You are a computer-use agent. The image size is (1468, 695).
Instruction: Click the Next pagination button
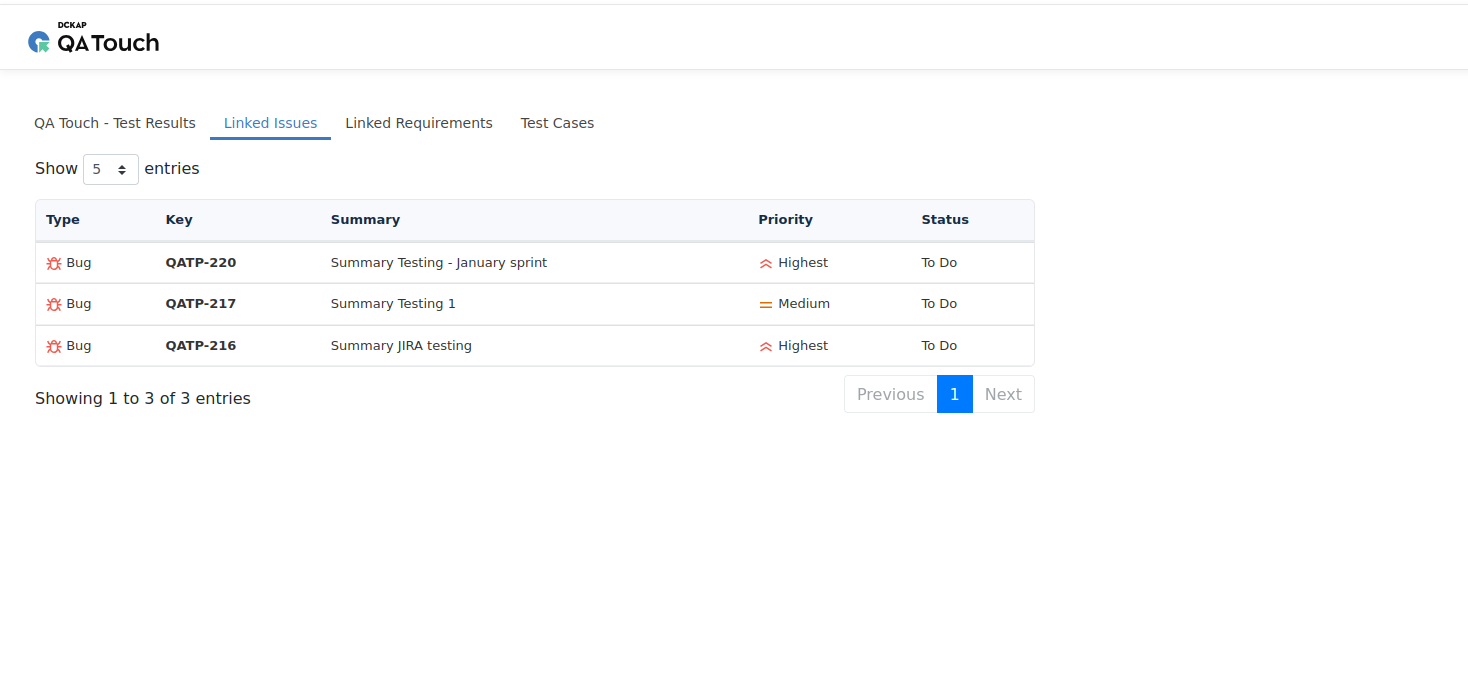(1003, 394)
